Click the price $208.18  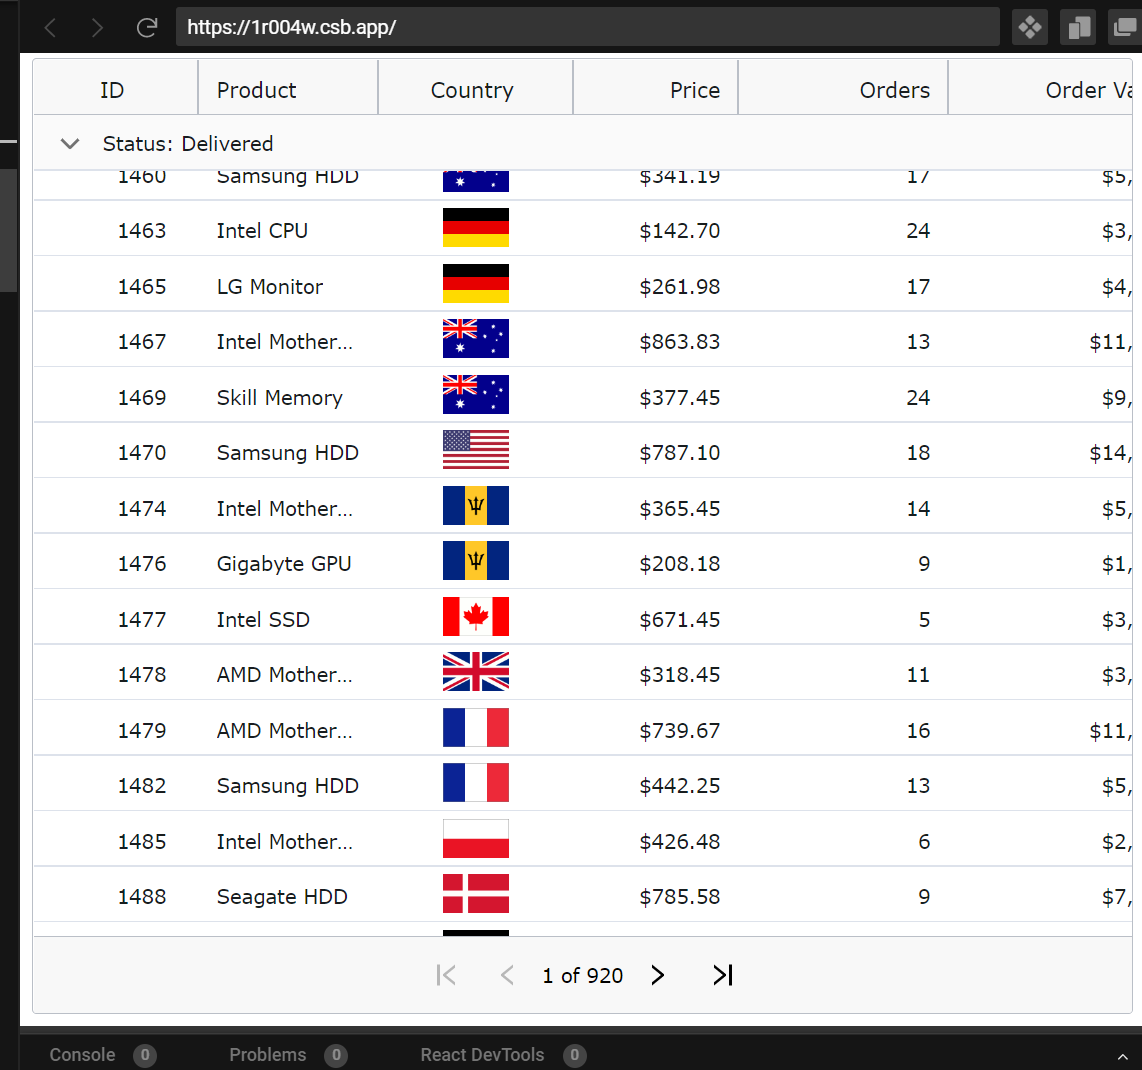680,564
